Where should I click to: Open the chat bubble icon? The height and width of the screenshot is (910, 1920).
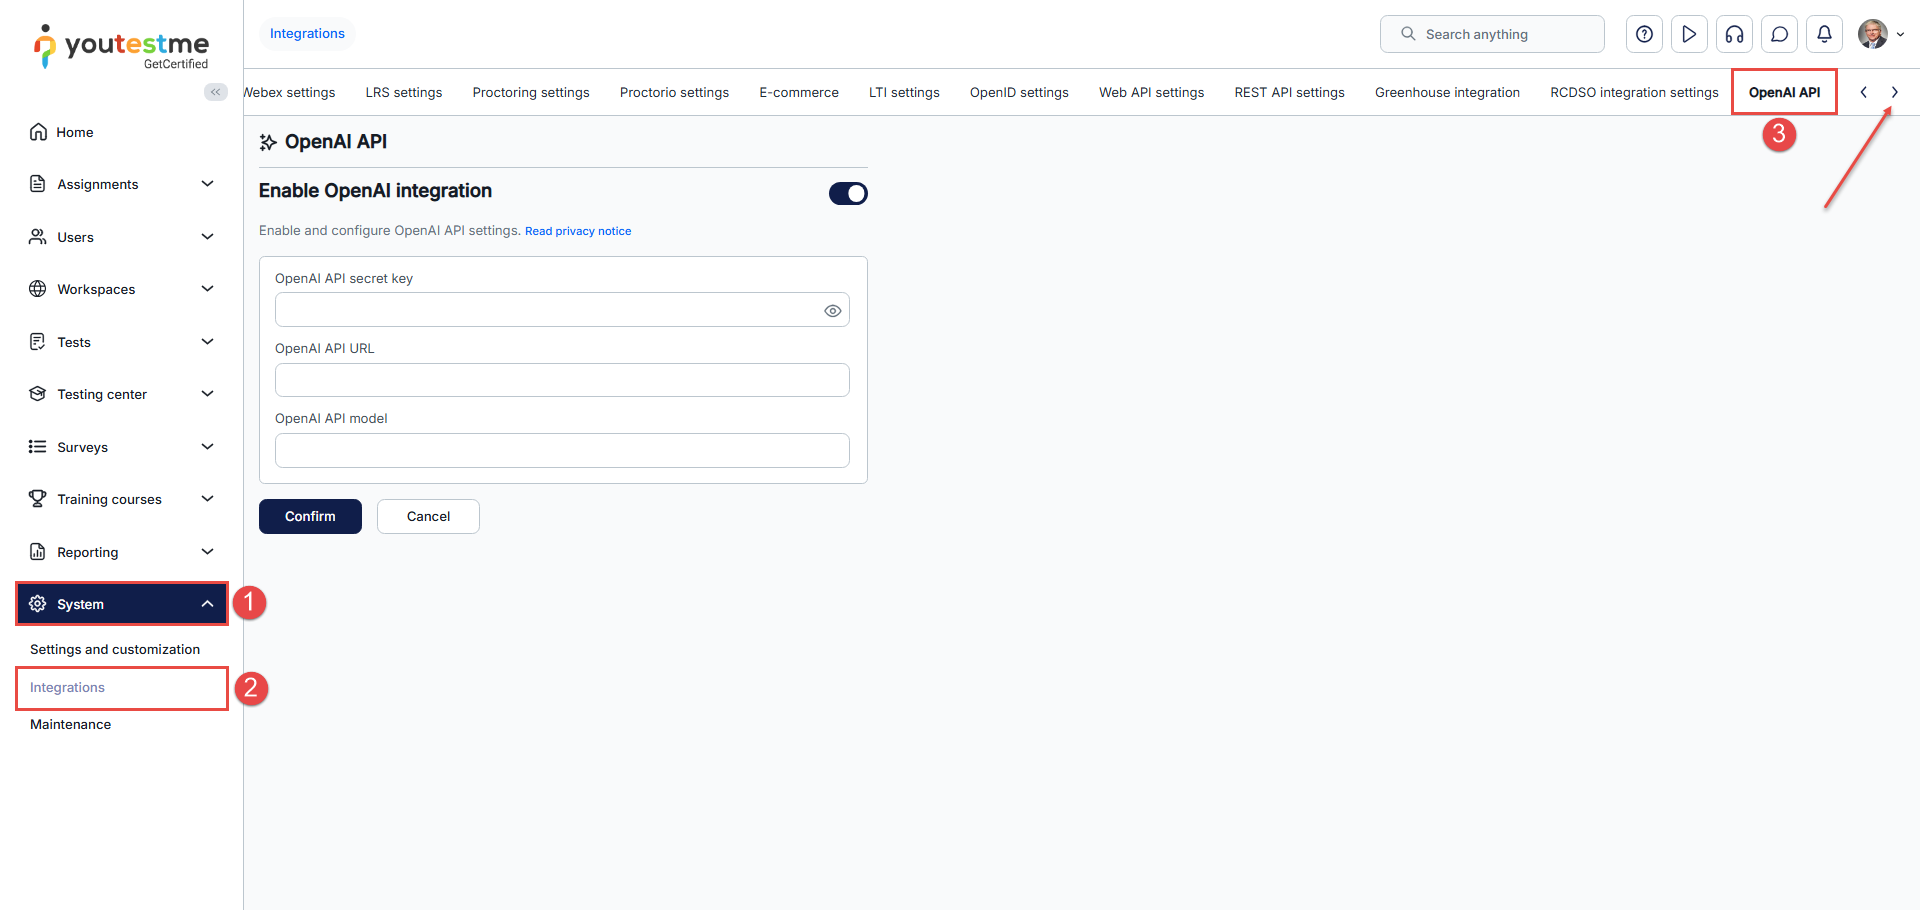pos(1779,34)
